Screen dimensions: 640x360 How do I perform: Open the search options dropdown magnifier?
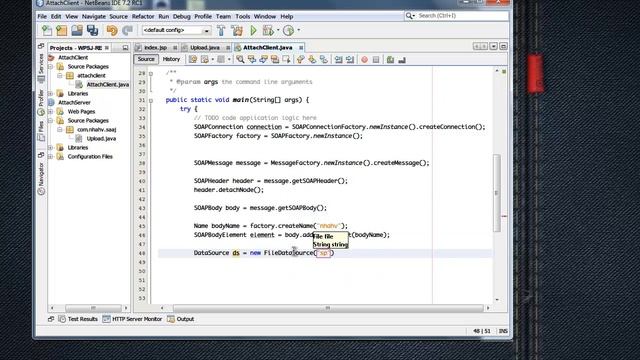pos(410,16)
